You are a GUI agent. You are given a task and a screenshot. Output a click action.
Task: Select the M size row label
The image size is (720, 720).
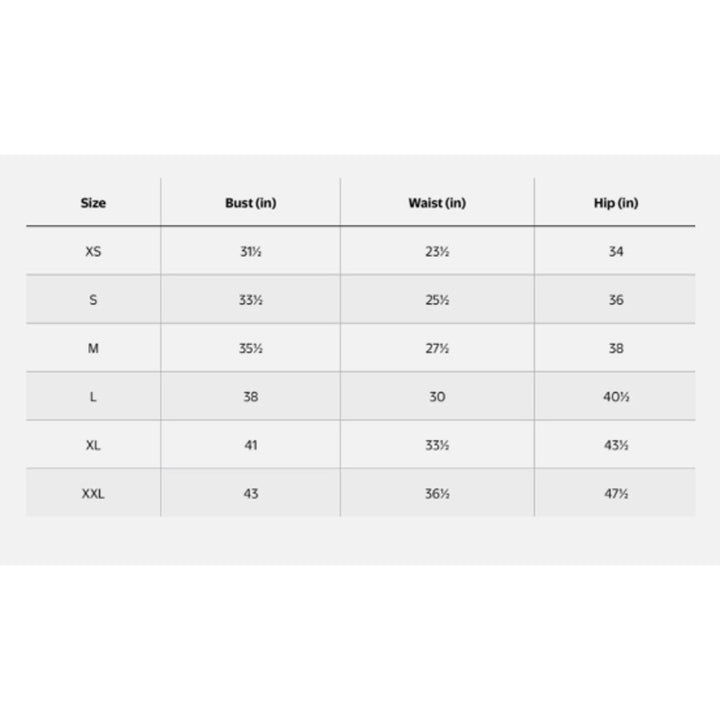(x=93, y=349)
